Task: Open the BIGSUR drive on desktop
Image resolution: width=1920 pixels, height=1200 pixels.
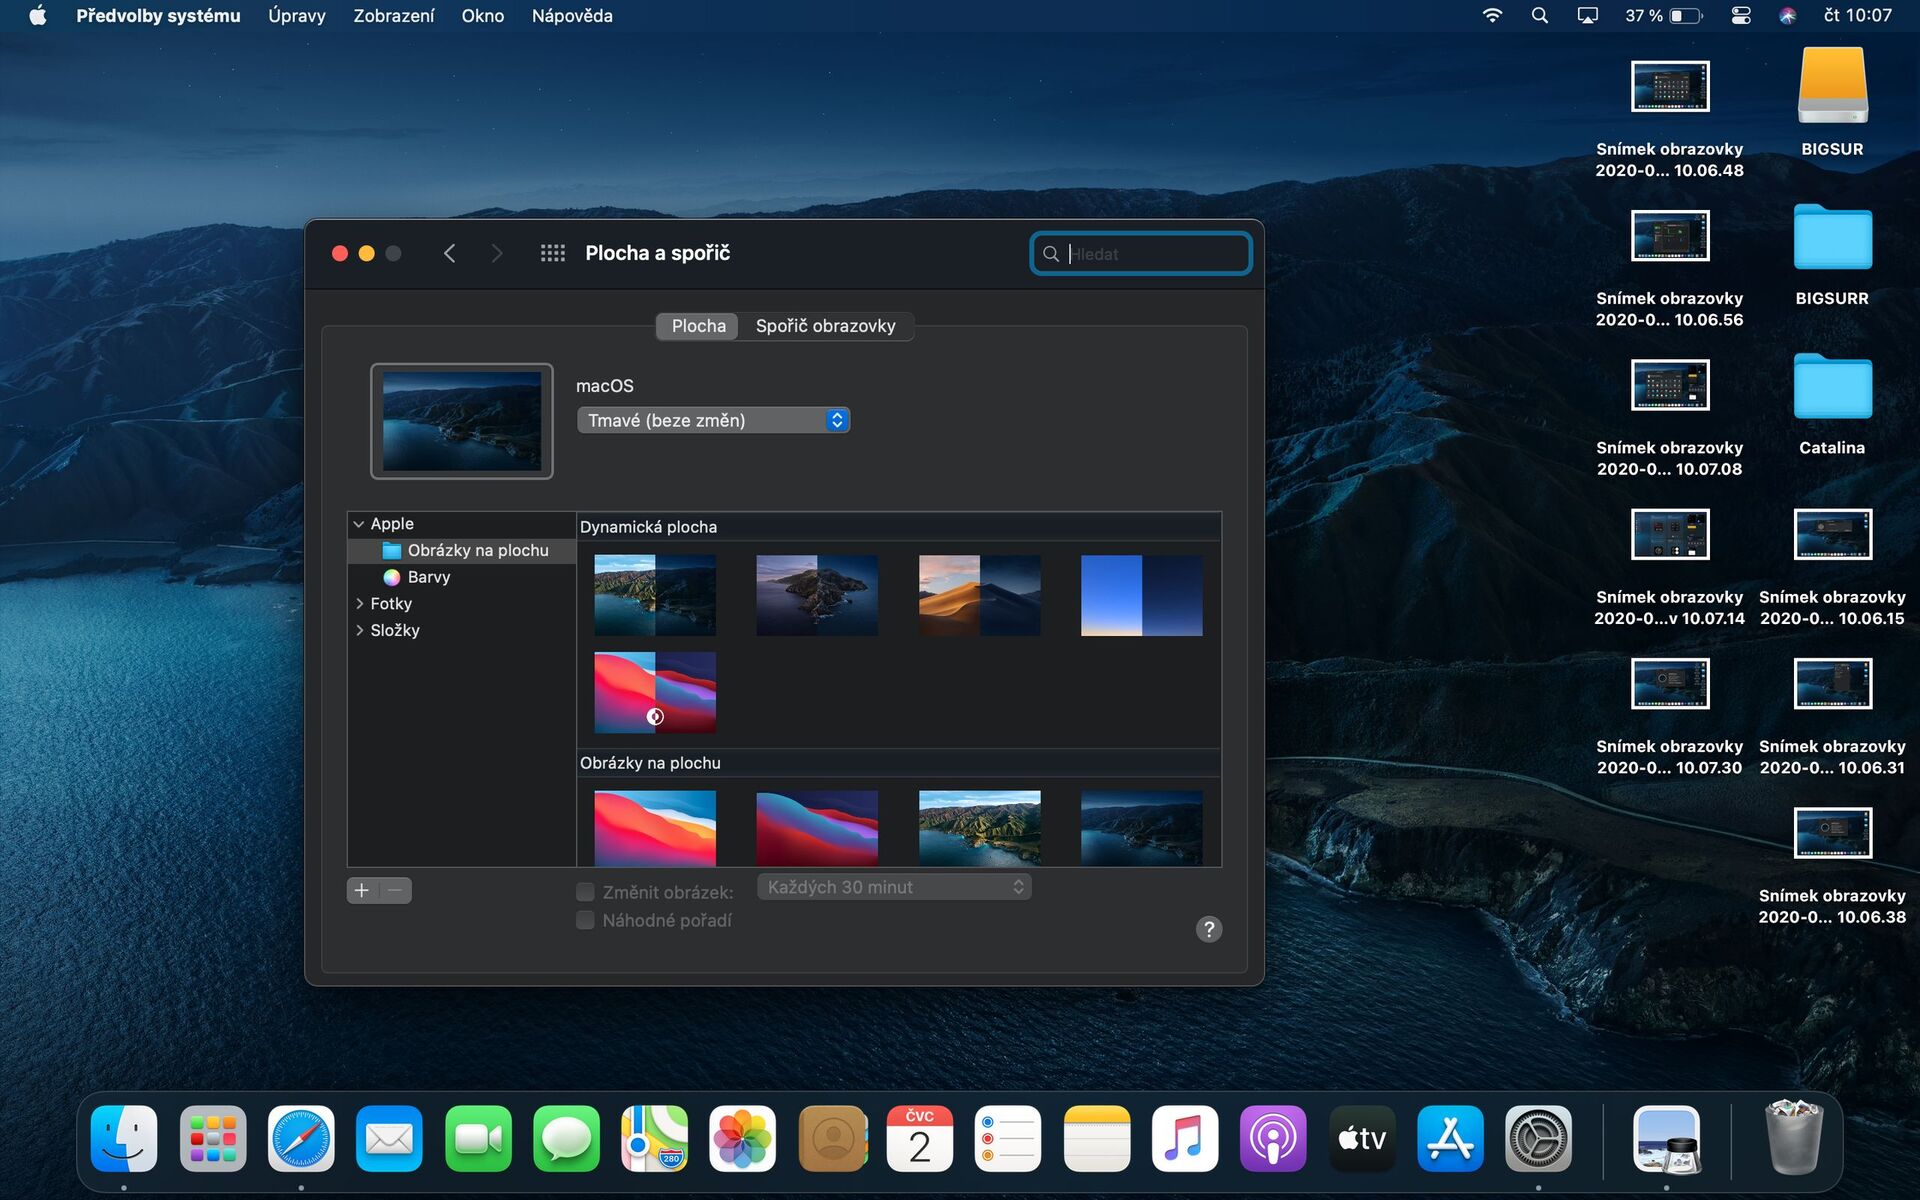Action: [1832, 87]
